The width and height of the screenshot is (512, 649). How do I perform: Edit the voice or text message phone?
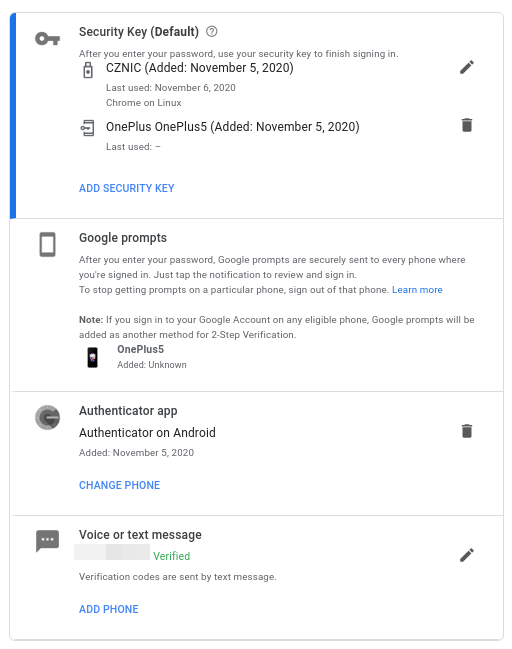467,555
